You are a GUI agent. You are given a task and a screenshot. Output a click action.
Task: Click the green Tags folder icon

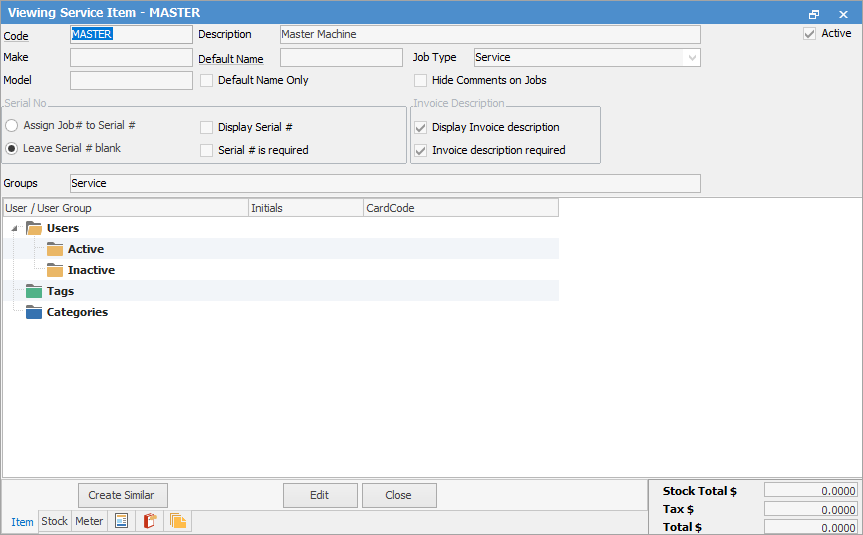click(x=34, y=291)
